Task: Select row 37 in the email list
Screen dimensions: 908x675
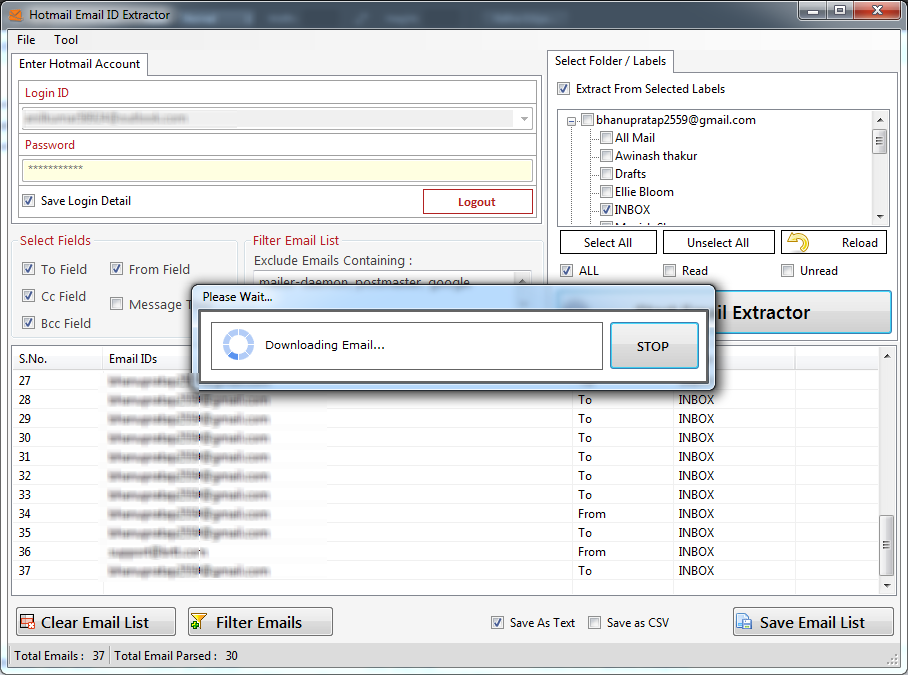Action: 445,571
